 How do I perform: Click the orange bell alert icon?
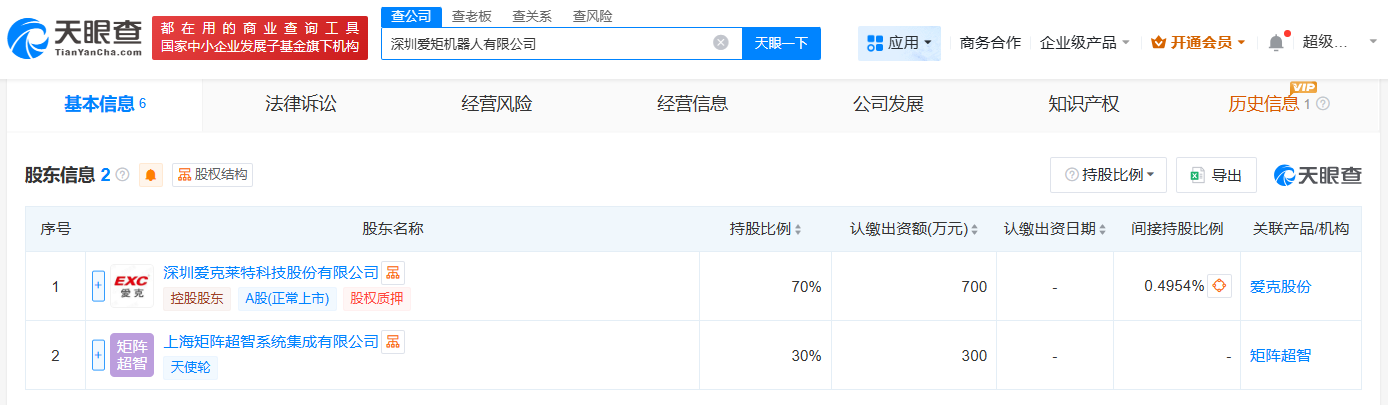[x=151, y=175]
